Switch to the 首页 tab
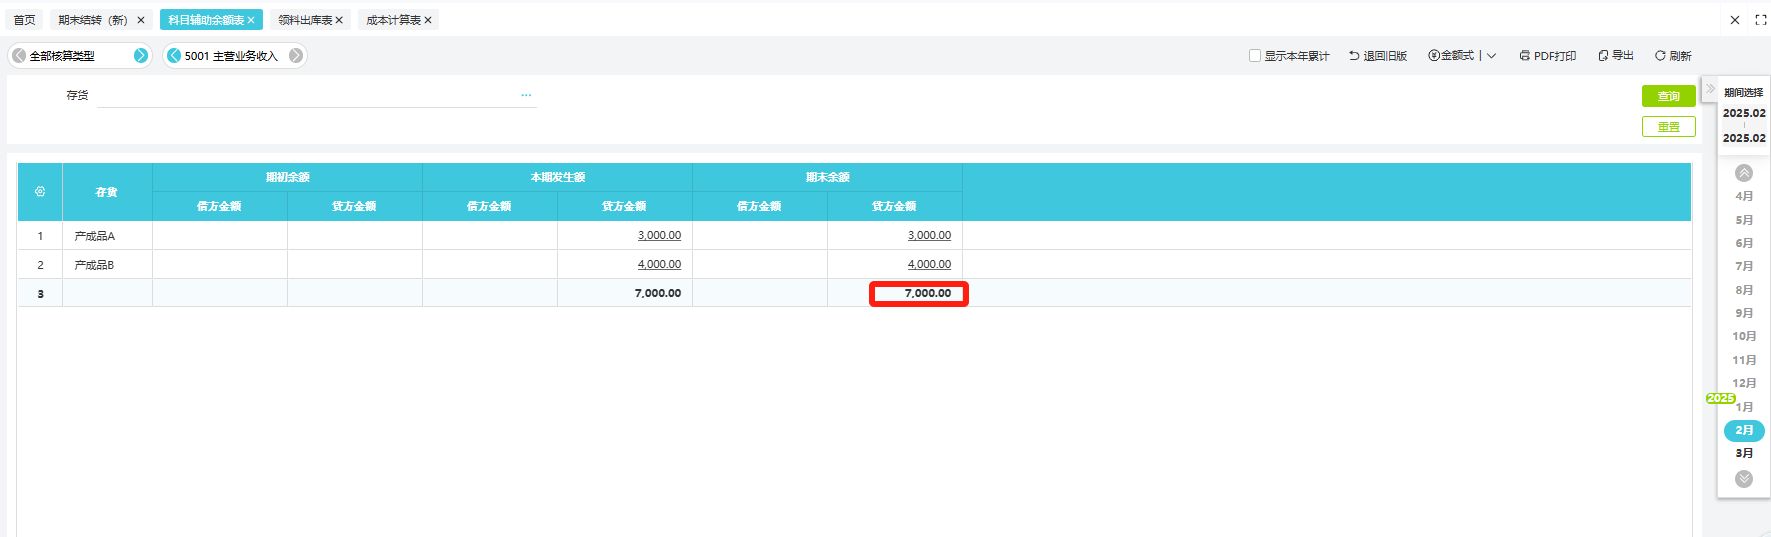The height and width of the screenshot is (537, 1771). tap(24, 20)
